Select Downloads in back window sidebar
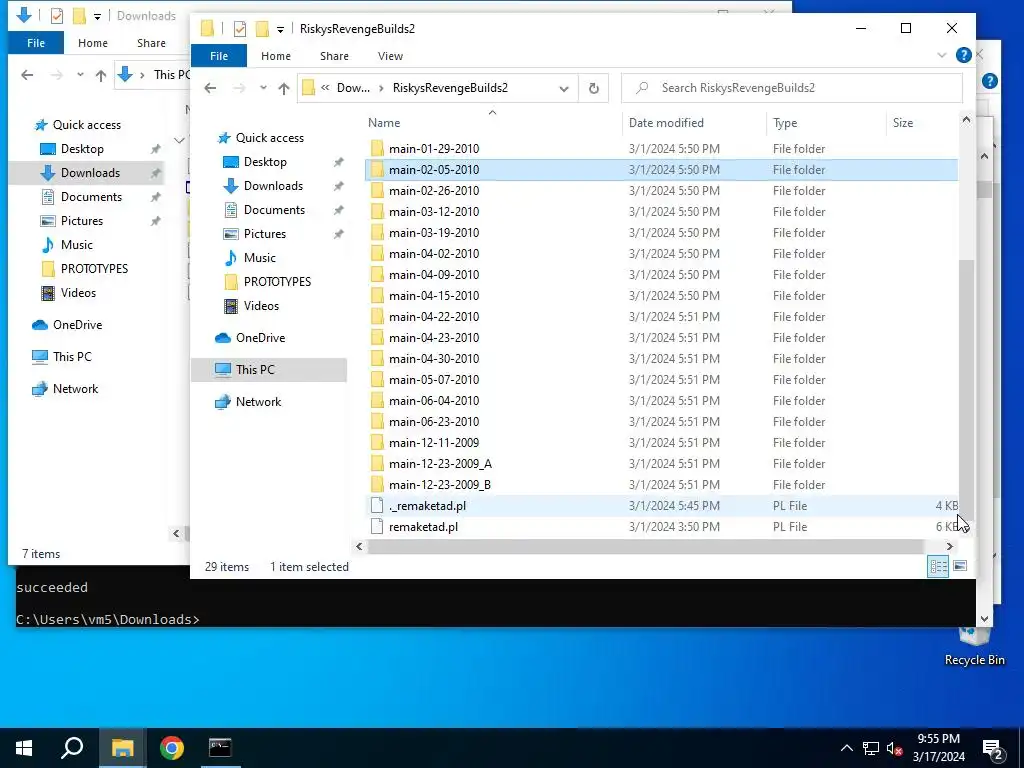1024x768 pixels. (x=90, y=173)
